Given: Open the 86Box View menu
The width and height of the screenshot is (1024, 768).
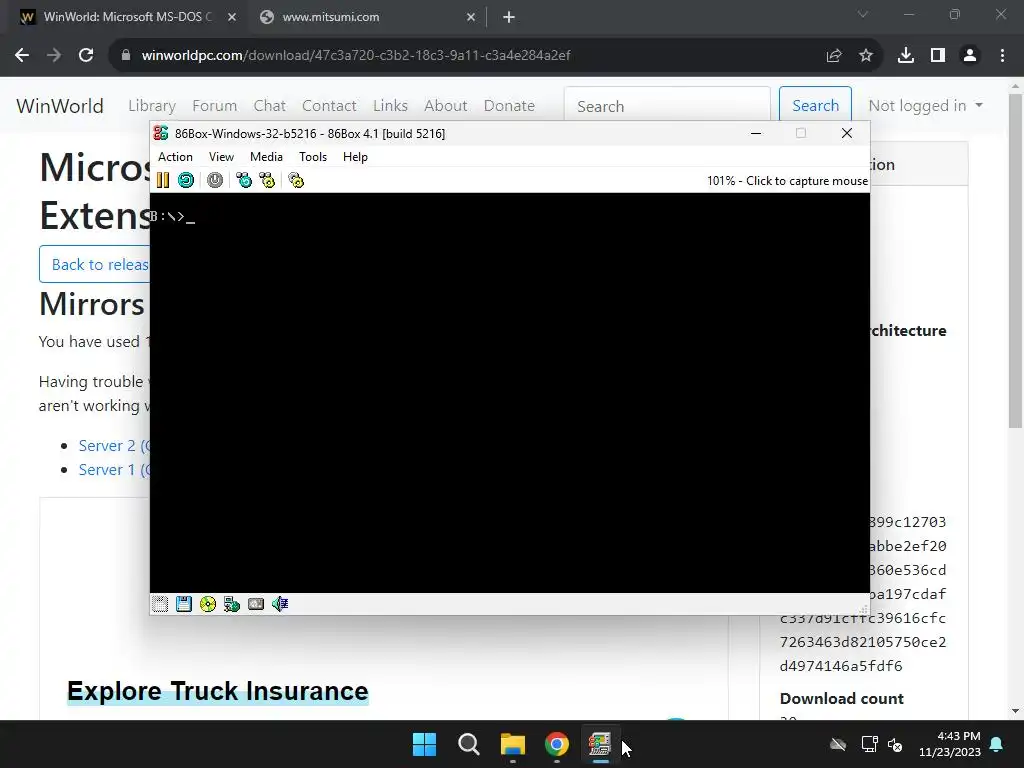Looking at the screenshot, I should coord(221,157).
